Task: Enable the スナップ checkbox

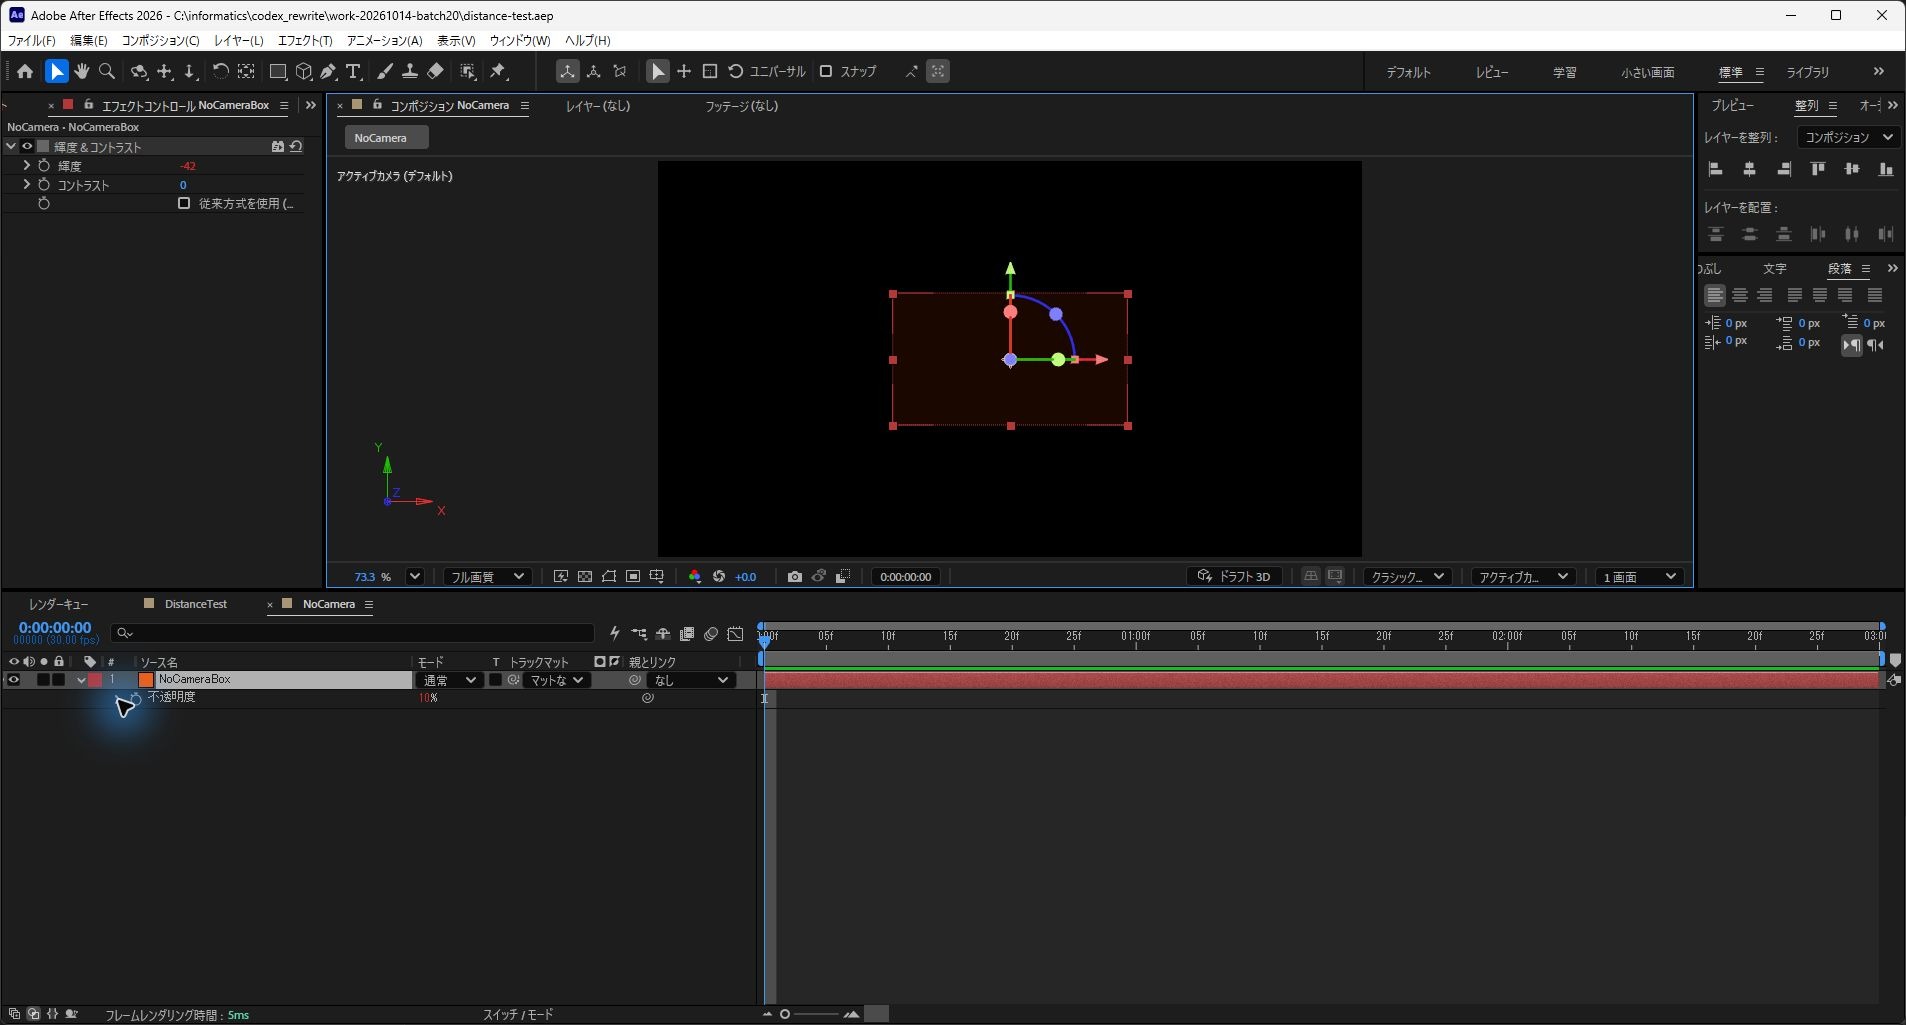Action: click(x=826, y=71)
